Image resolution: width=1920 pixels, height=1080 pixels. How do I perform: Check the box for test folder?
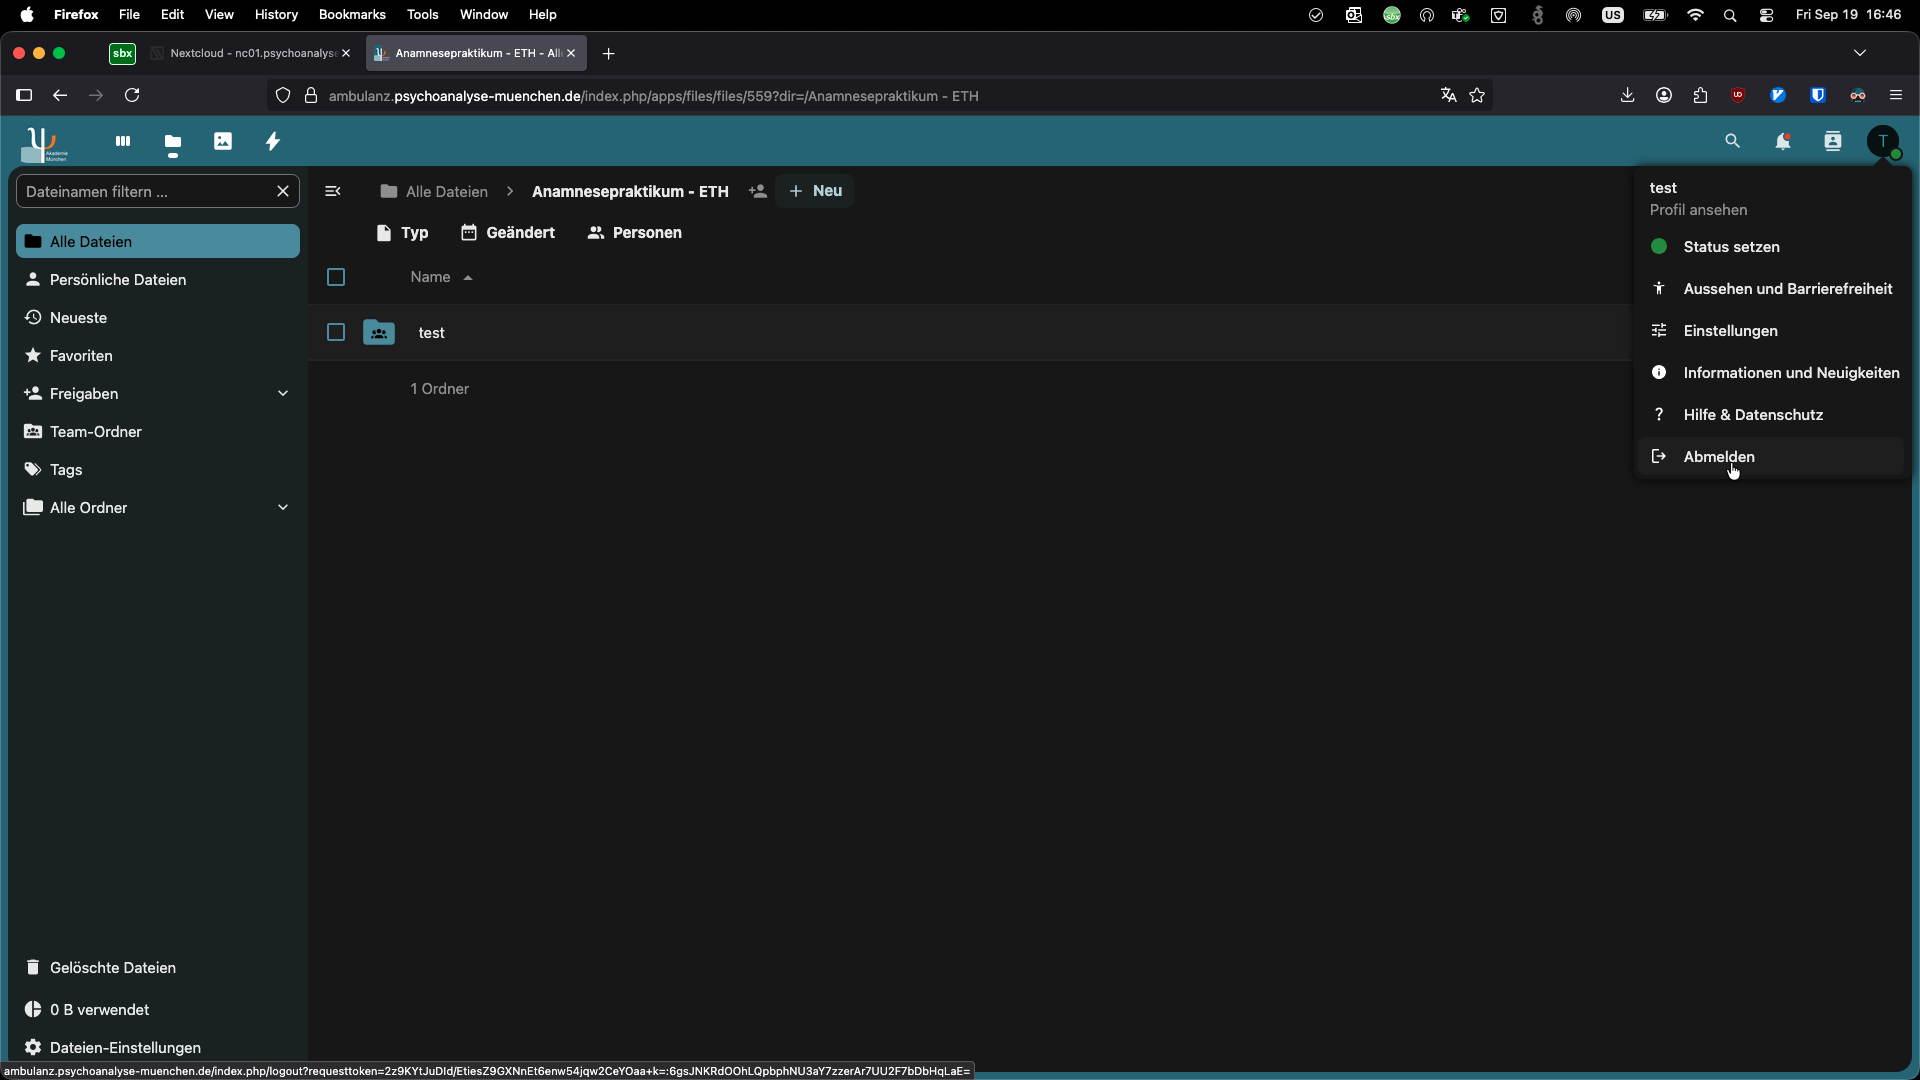click(x=336, y=332)
